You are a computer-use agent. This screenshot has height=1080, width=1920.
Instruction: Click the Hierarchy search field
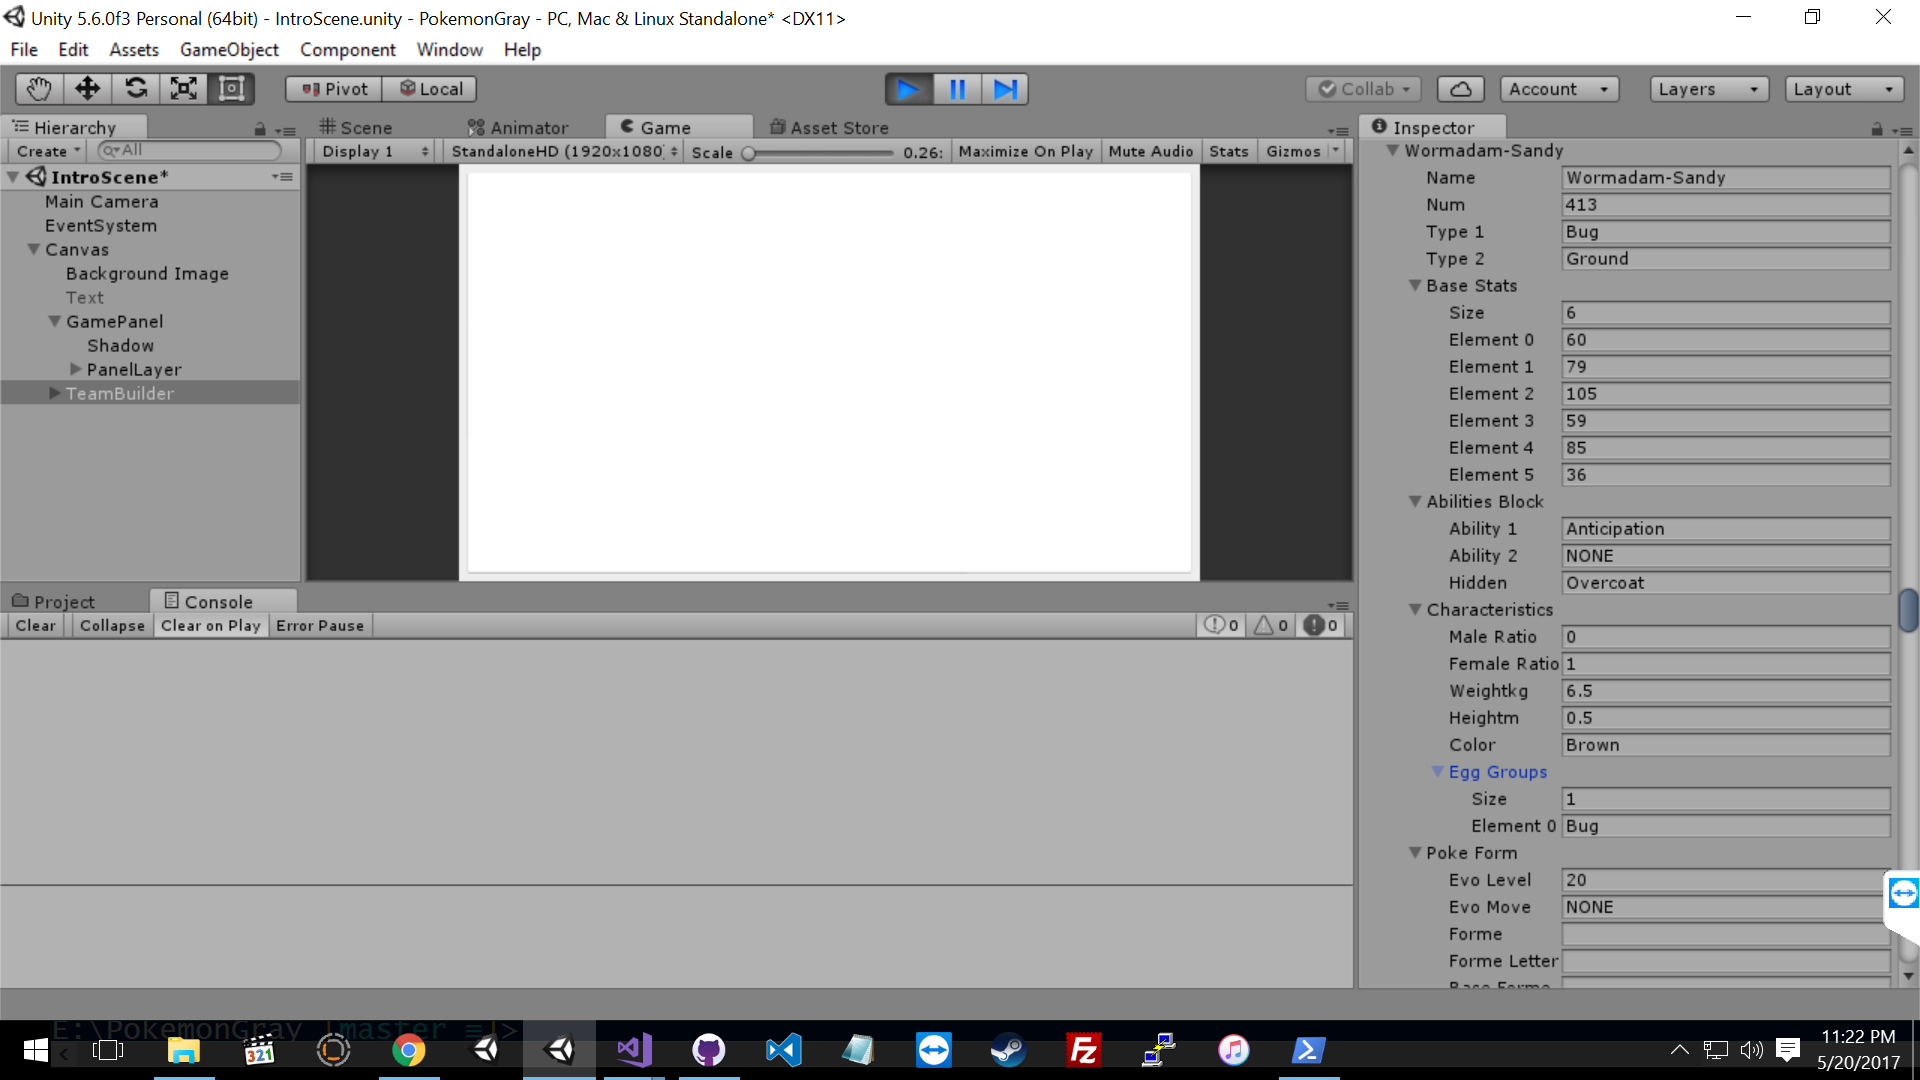pos(190,150)
